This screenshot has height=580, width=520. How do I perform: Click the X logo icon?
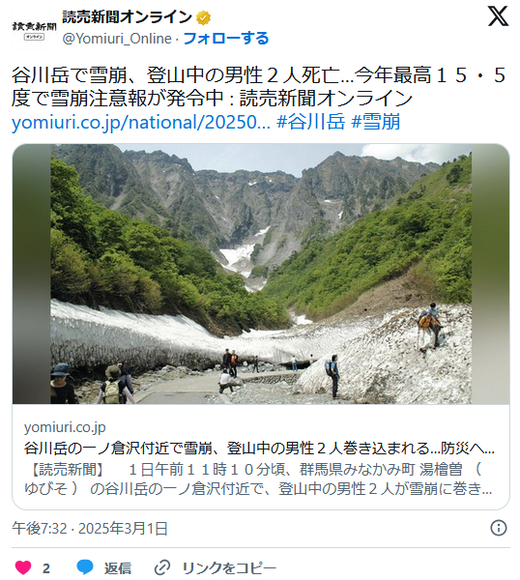497,16
